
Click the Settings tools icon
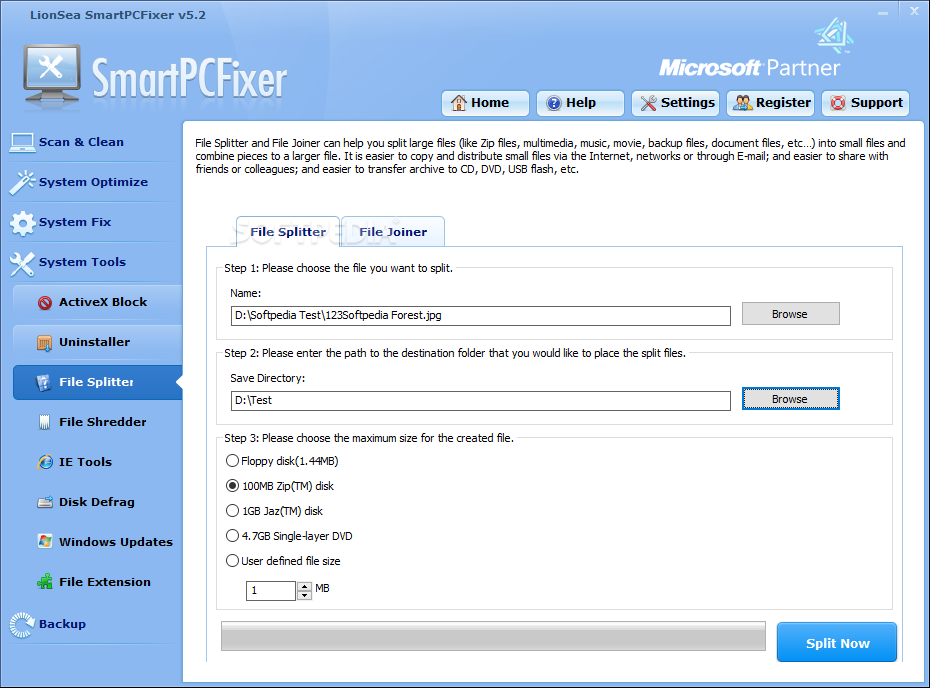(648, 103)
